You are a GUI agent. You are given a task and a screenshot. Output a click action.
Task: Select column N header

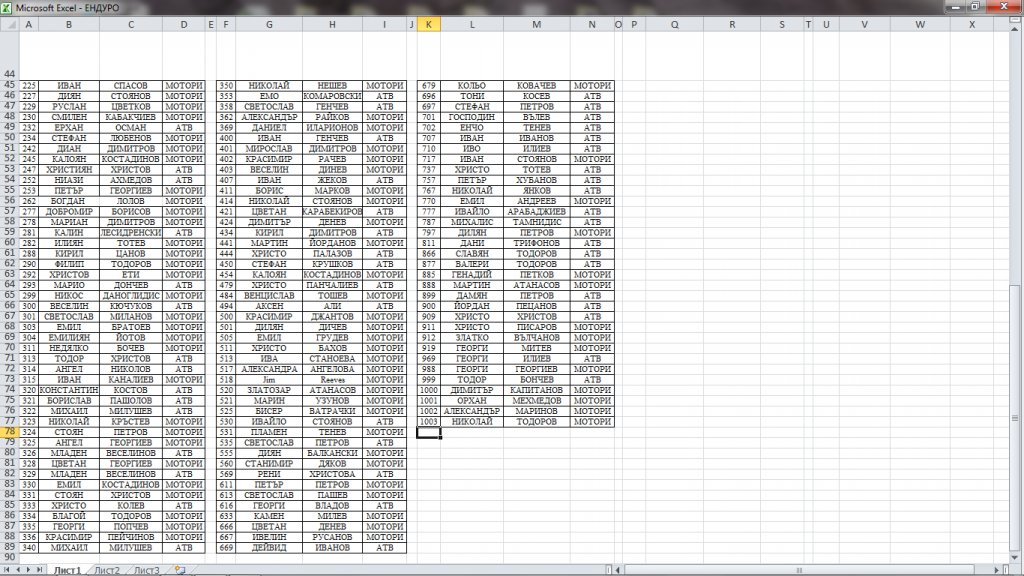[592, 24]
